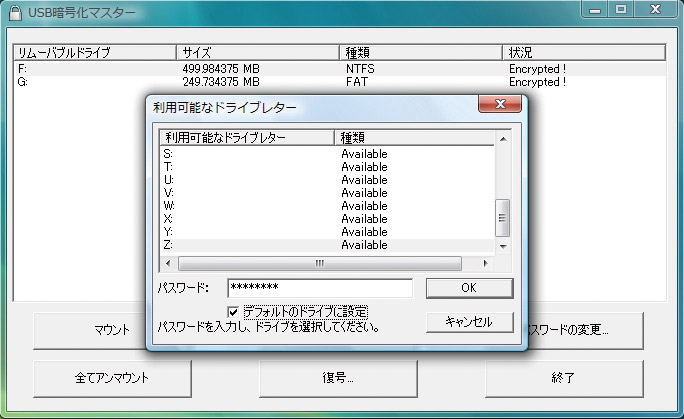Screen dimensions: 684x419
Task: Close the 利用可能なドライブレター dialog
Action: pyautogui.click(x=500, y=104)
